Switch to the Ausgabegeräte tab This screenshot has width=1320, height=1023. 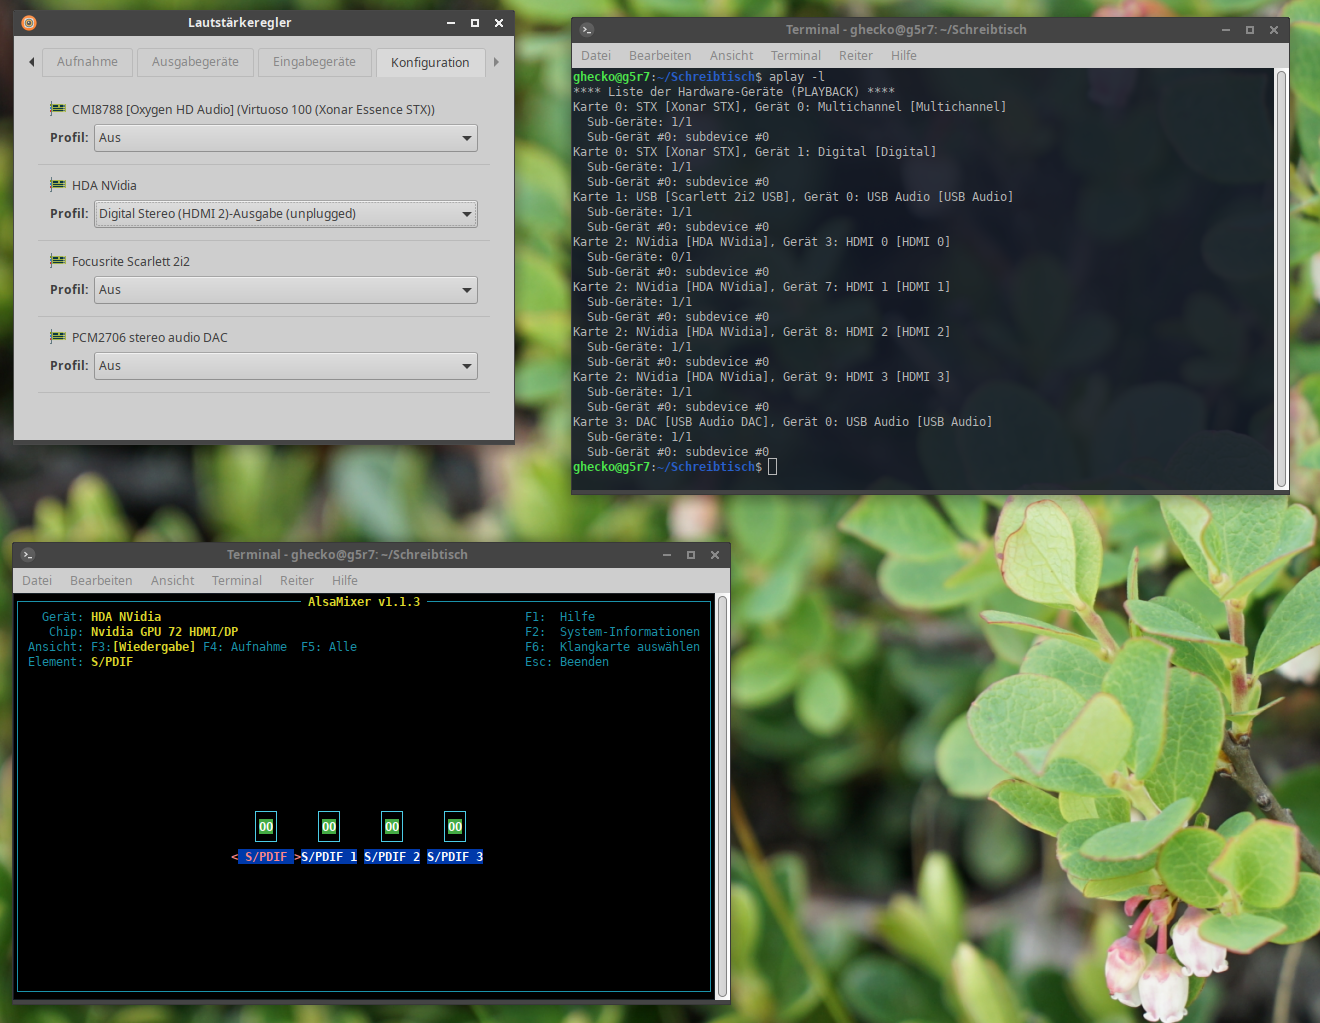pos(195,62)
